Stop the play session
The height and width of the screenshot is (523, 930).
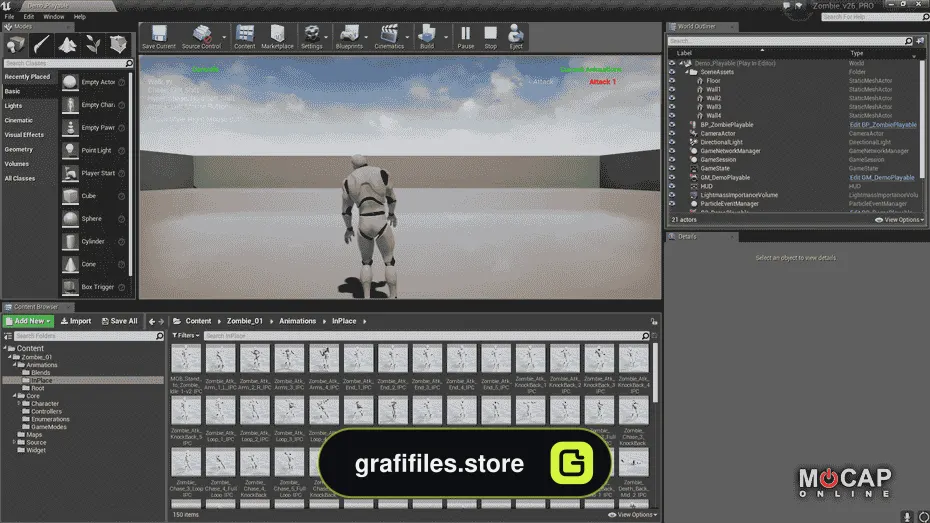[x=491, y=37]
